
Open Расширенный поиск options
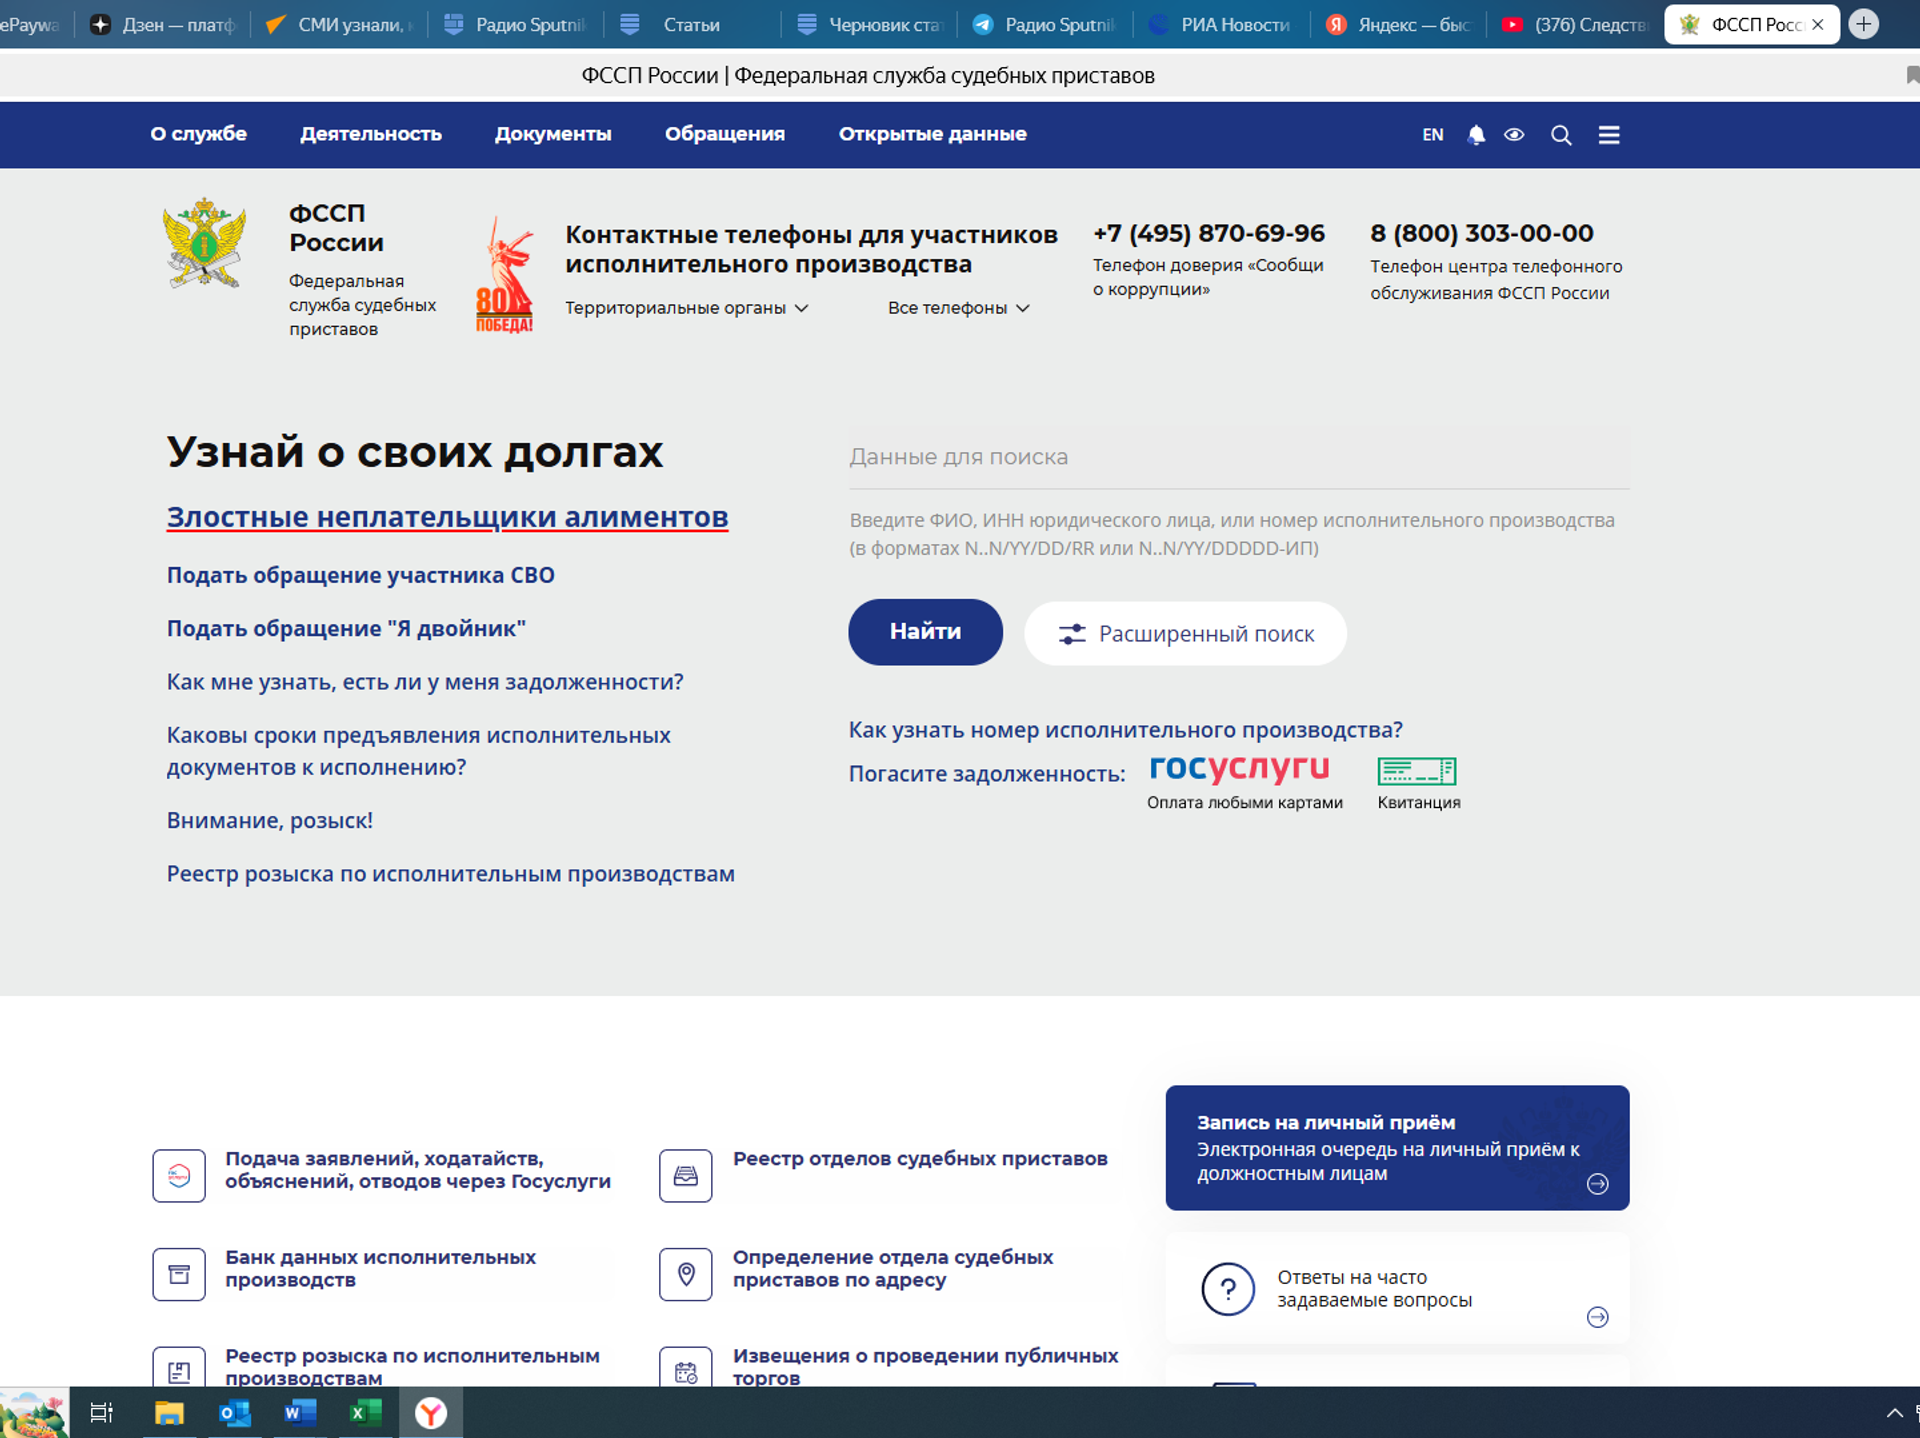click(1185, 634)
